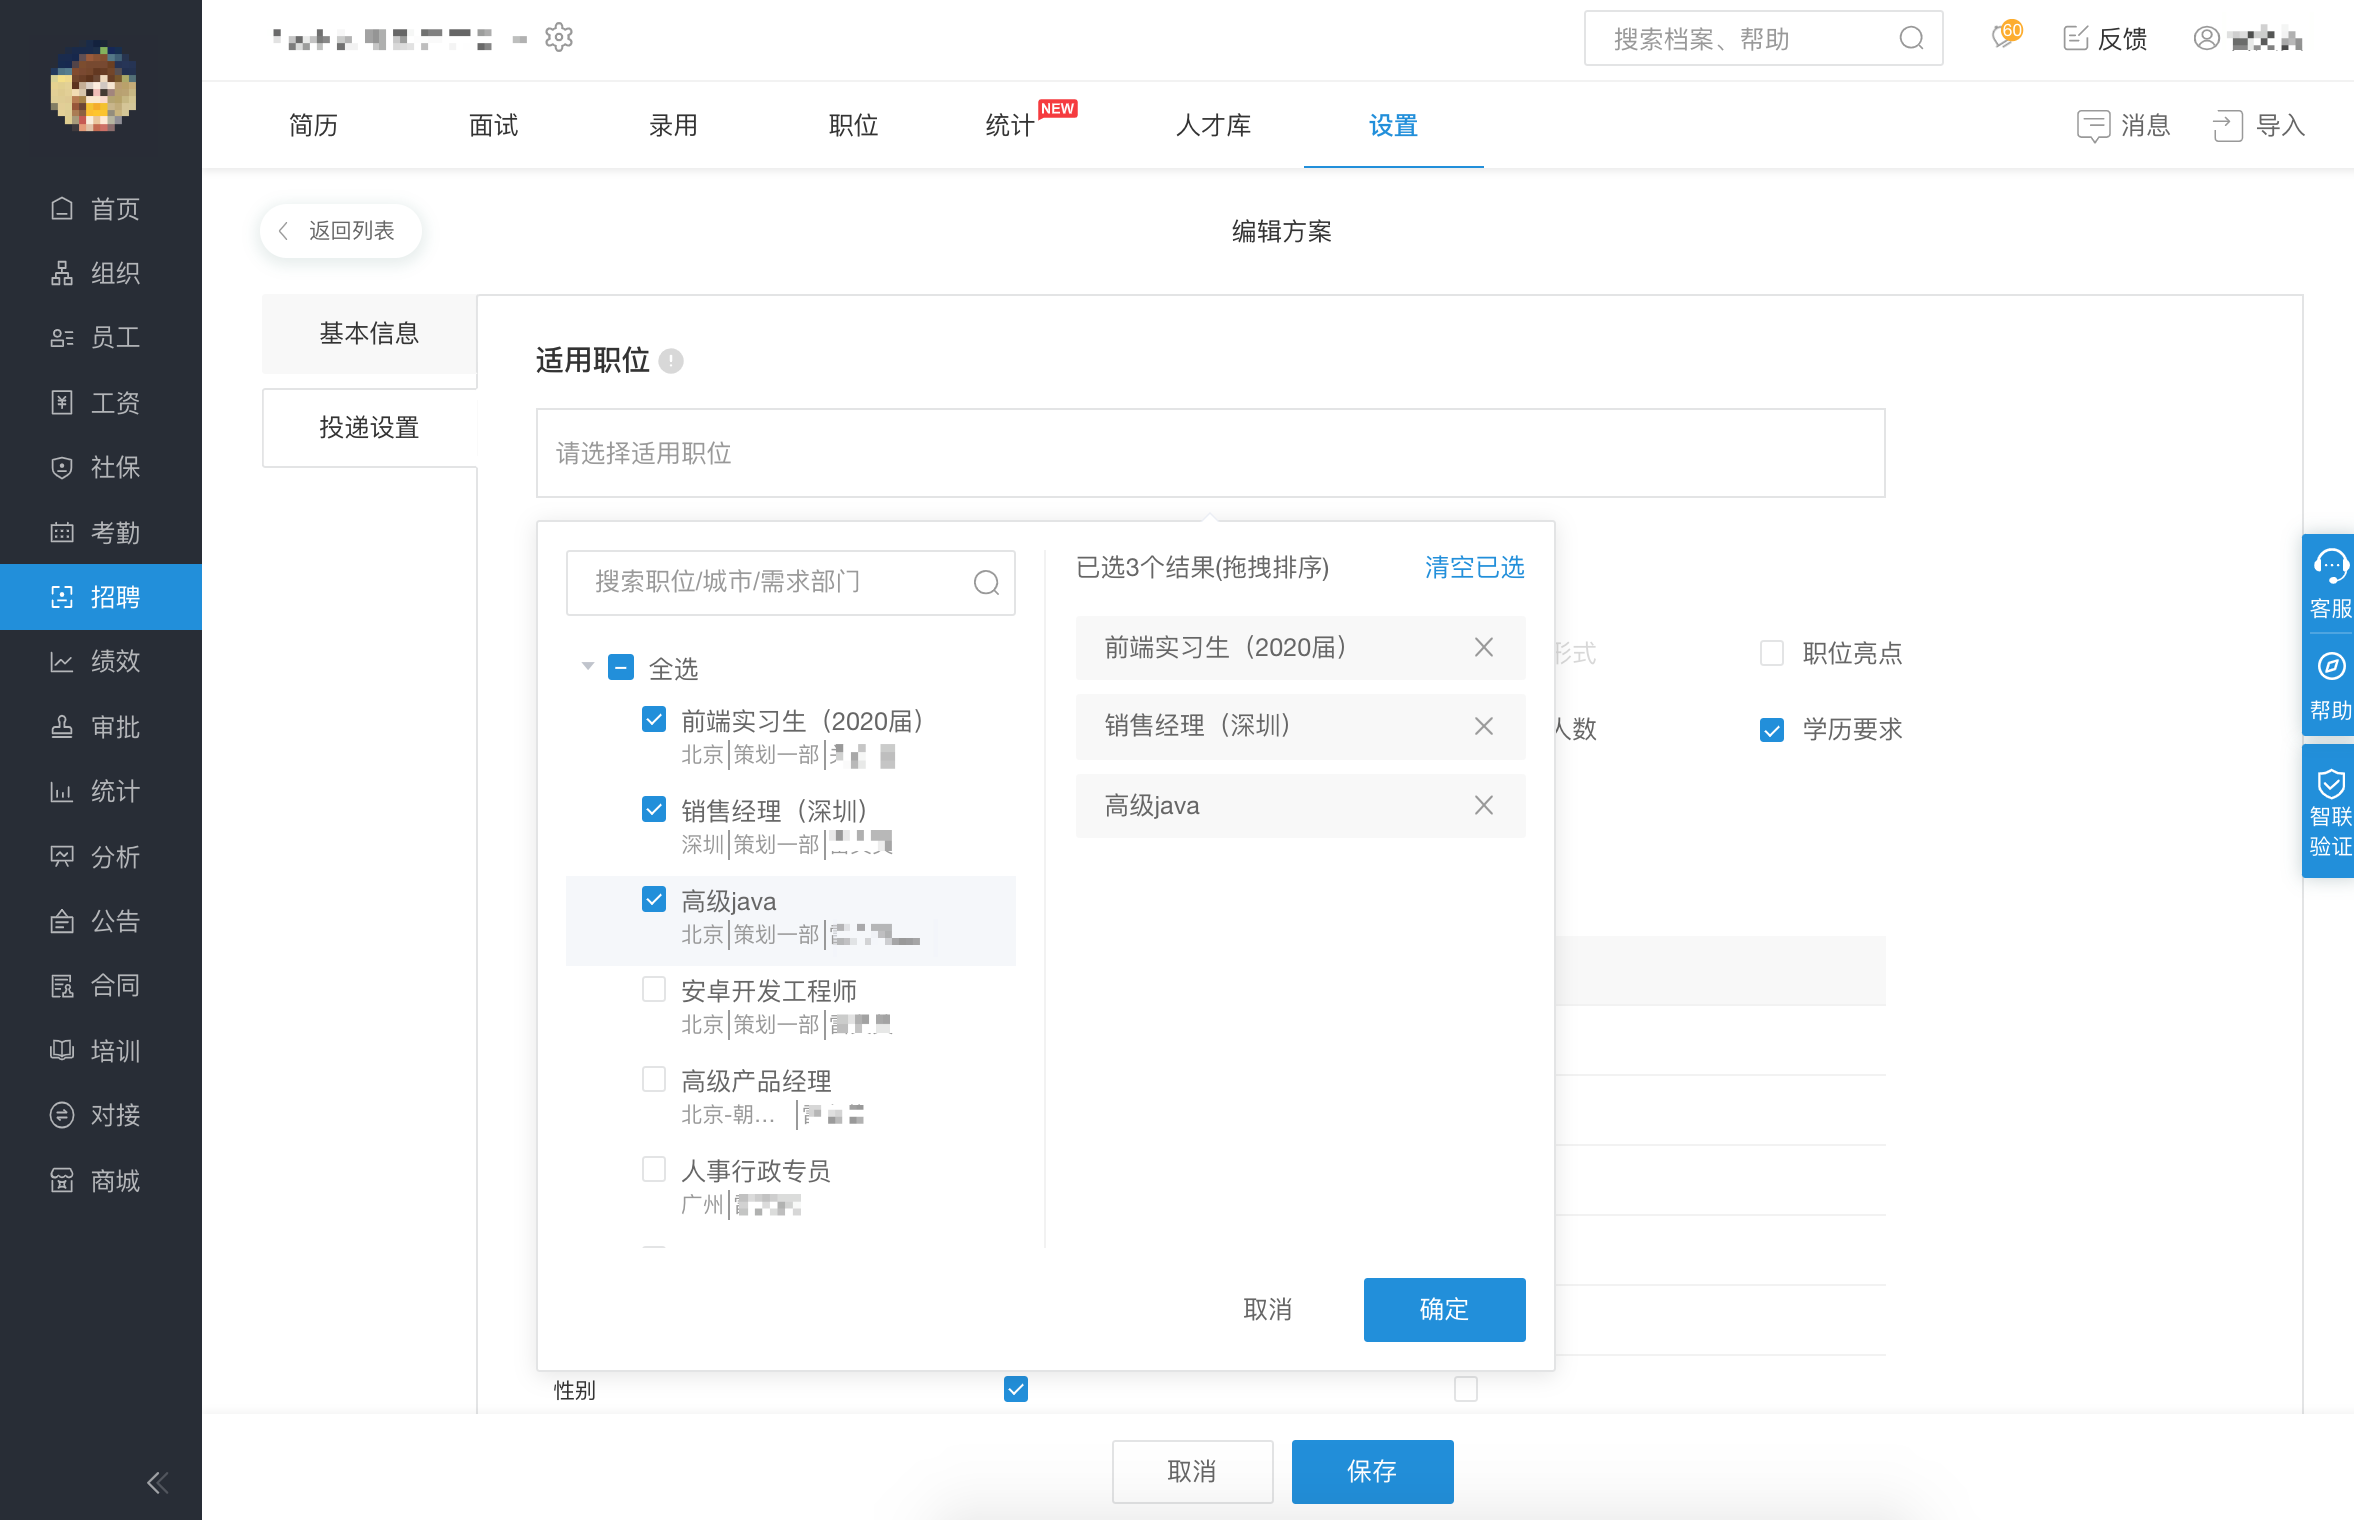Open the 请选择适用职位 selector field
The image size is (2354, 1520).
click(1210, 453)
